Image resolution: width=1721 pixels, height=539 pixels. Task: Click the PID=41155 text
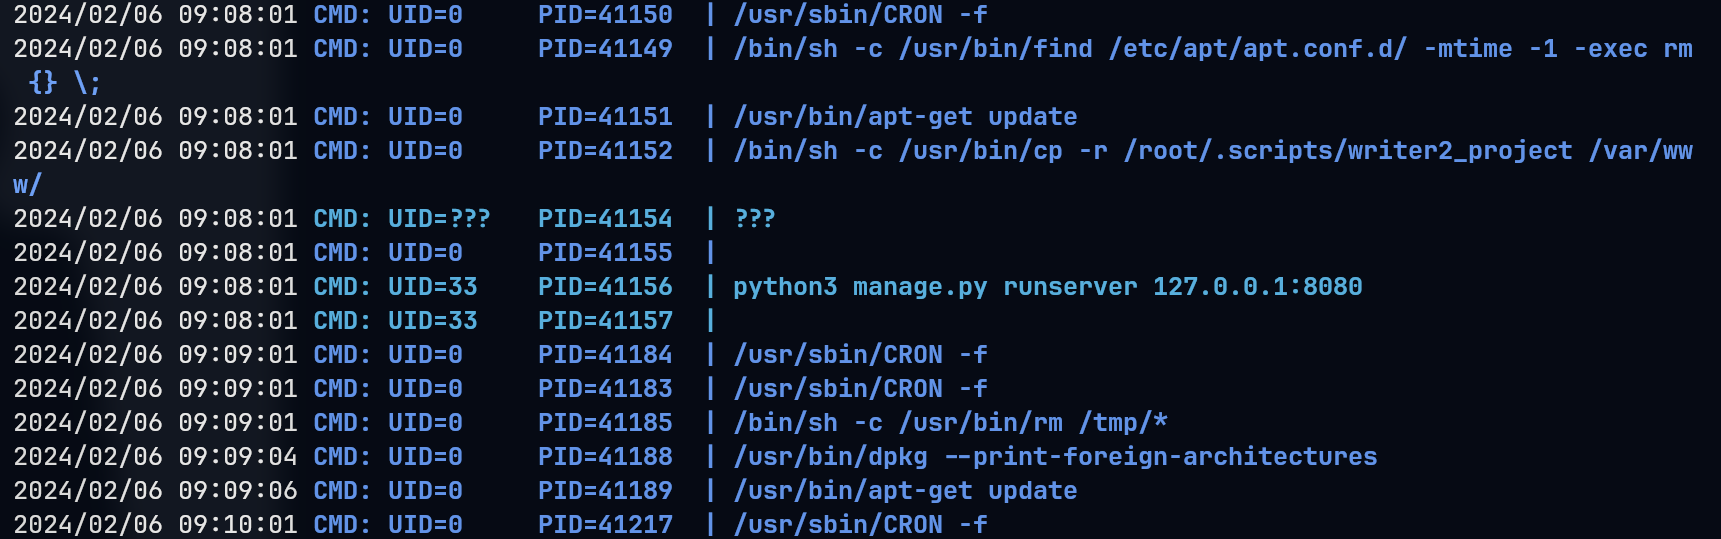605,253
